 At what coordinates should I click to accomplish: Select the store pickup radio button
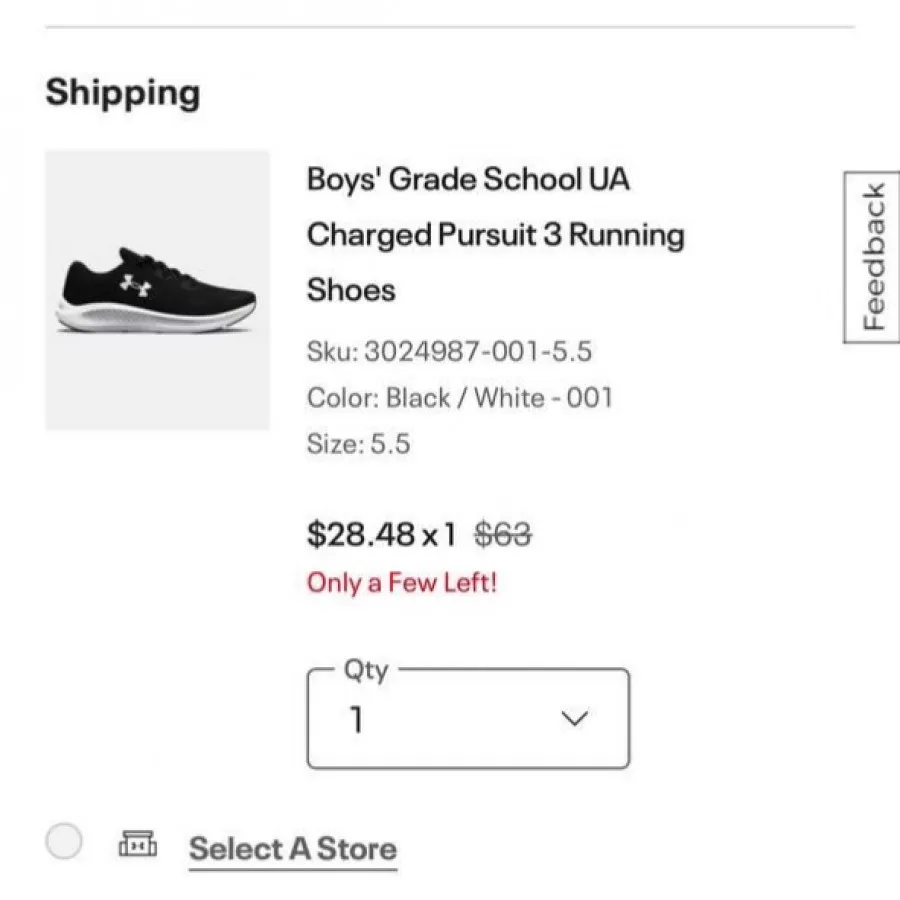pos(64,842)
